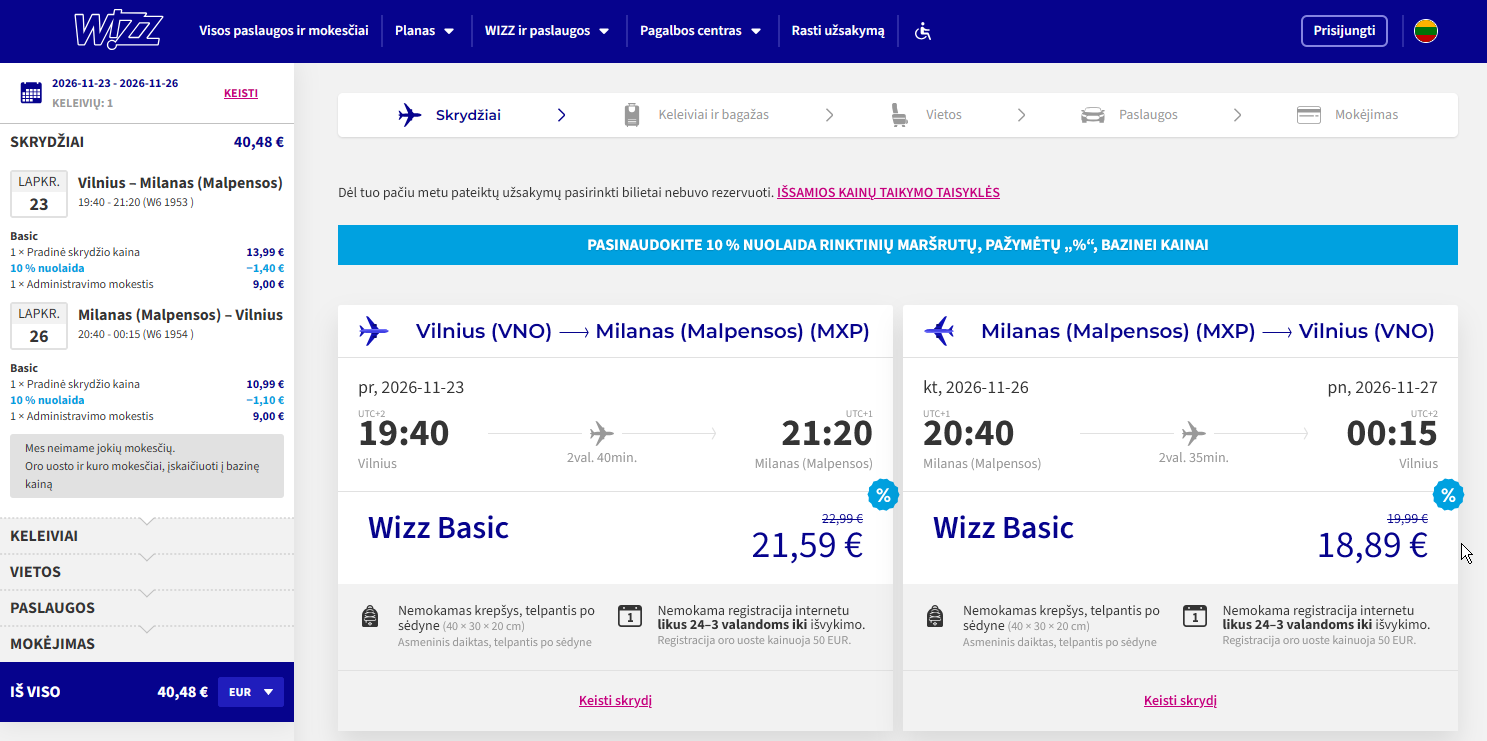Go to Skrydžiai booking step

pyautogui.click(x=449, y=115)
